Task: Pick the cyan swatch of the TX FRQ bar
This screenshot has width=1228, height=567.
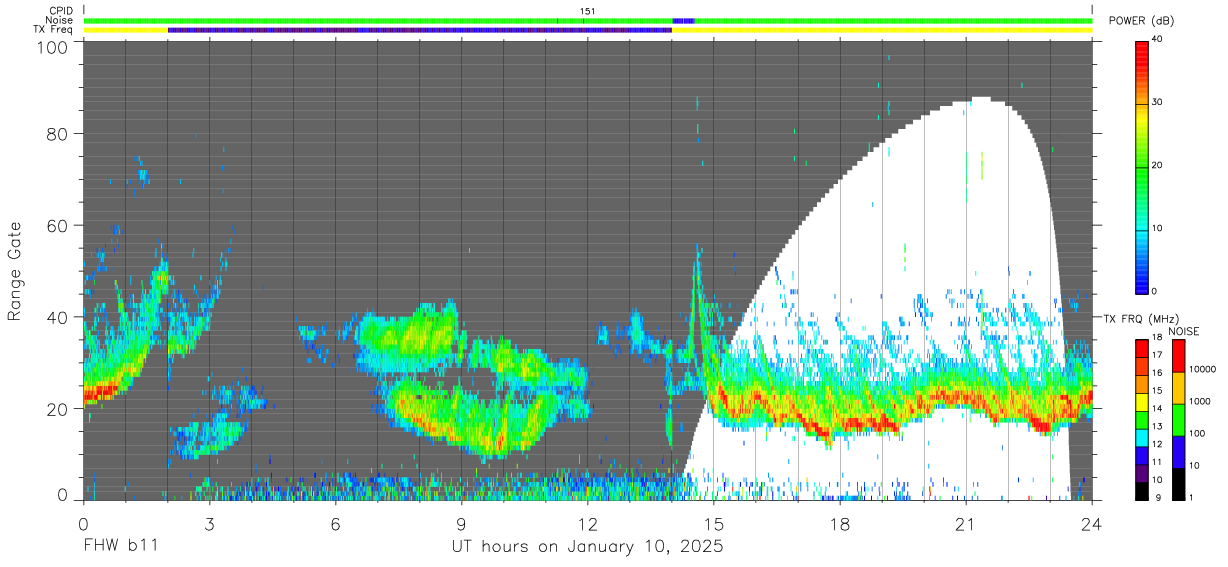Action: pos(1142,437)
